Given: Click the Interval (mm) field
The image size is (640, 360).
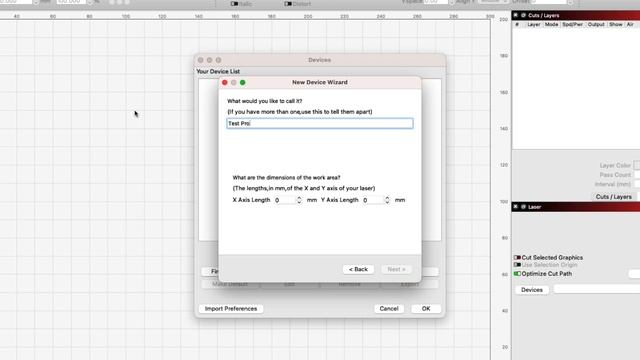Looking at the screenshot, I should 637,184.
